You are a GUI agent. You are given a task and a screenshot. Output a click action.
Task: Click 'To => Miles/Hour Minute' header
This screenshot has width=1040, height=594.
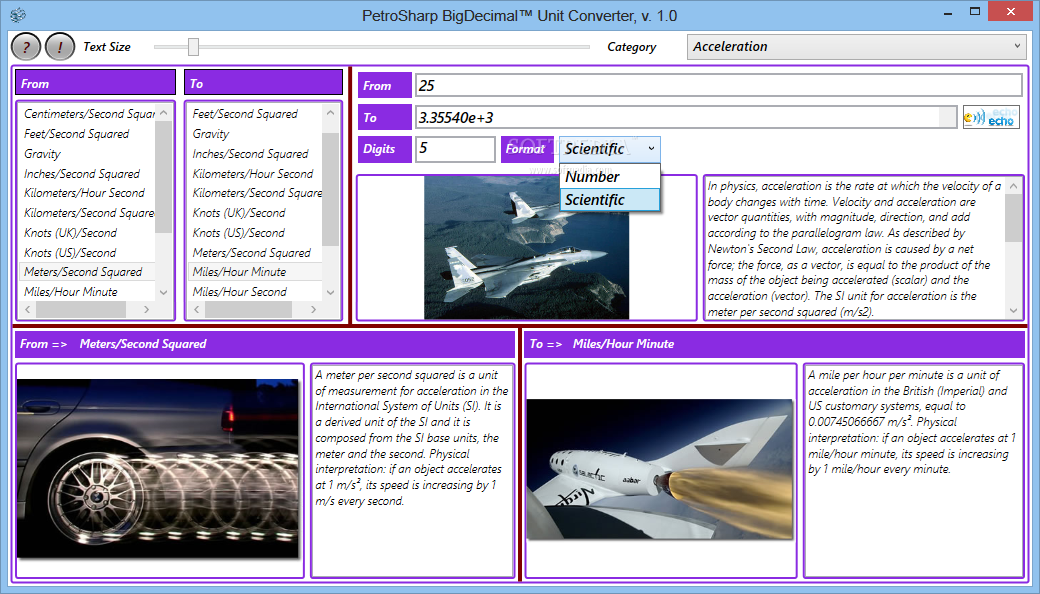[774, 343]
